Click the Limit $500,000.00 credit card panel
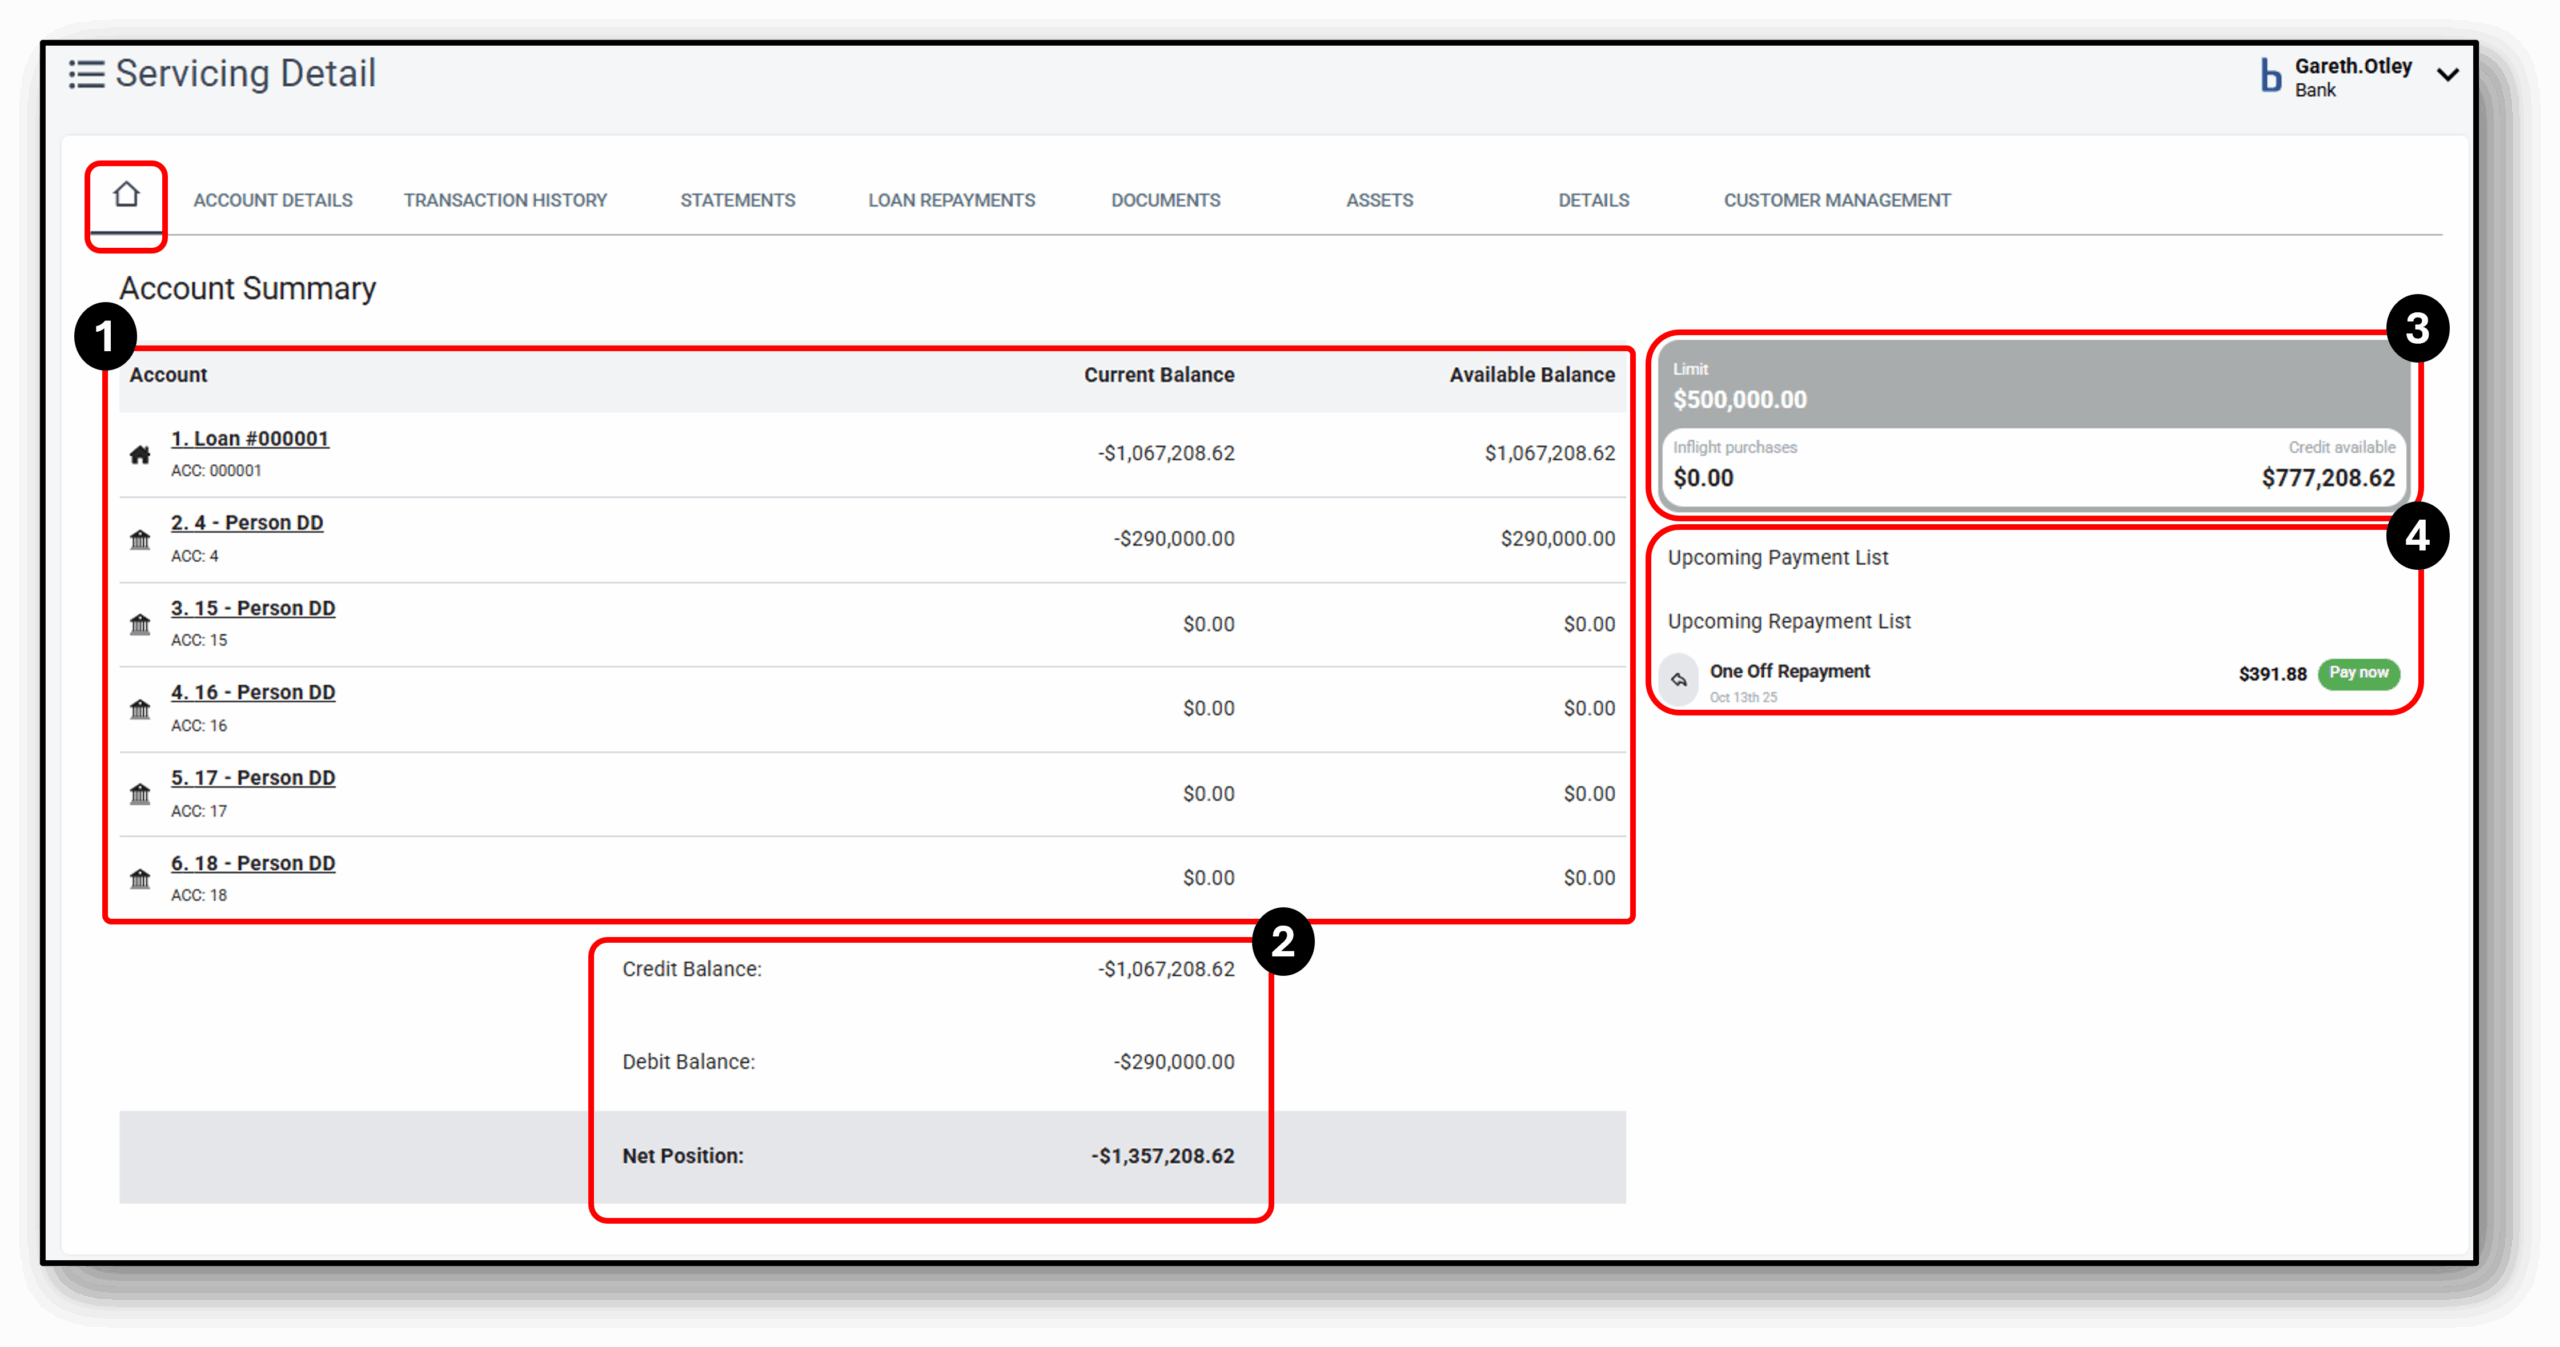 pos(2034,385)
